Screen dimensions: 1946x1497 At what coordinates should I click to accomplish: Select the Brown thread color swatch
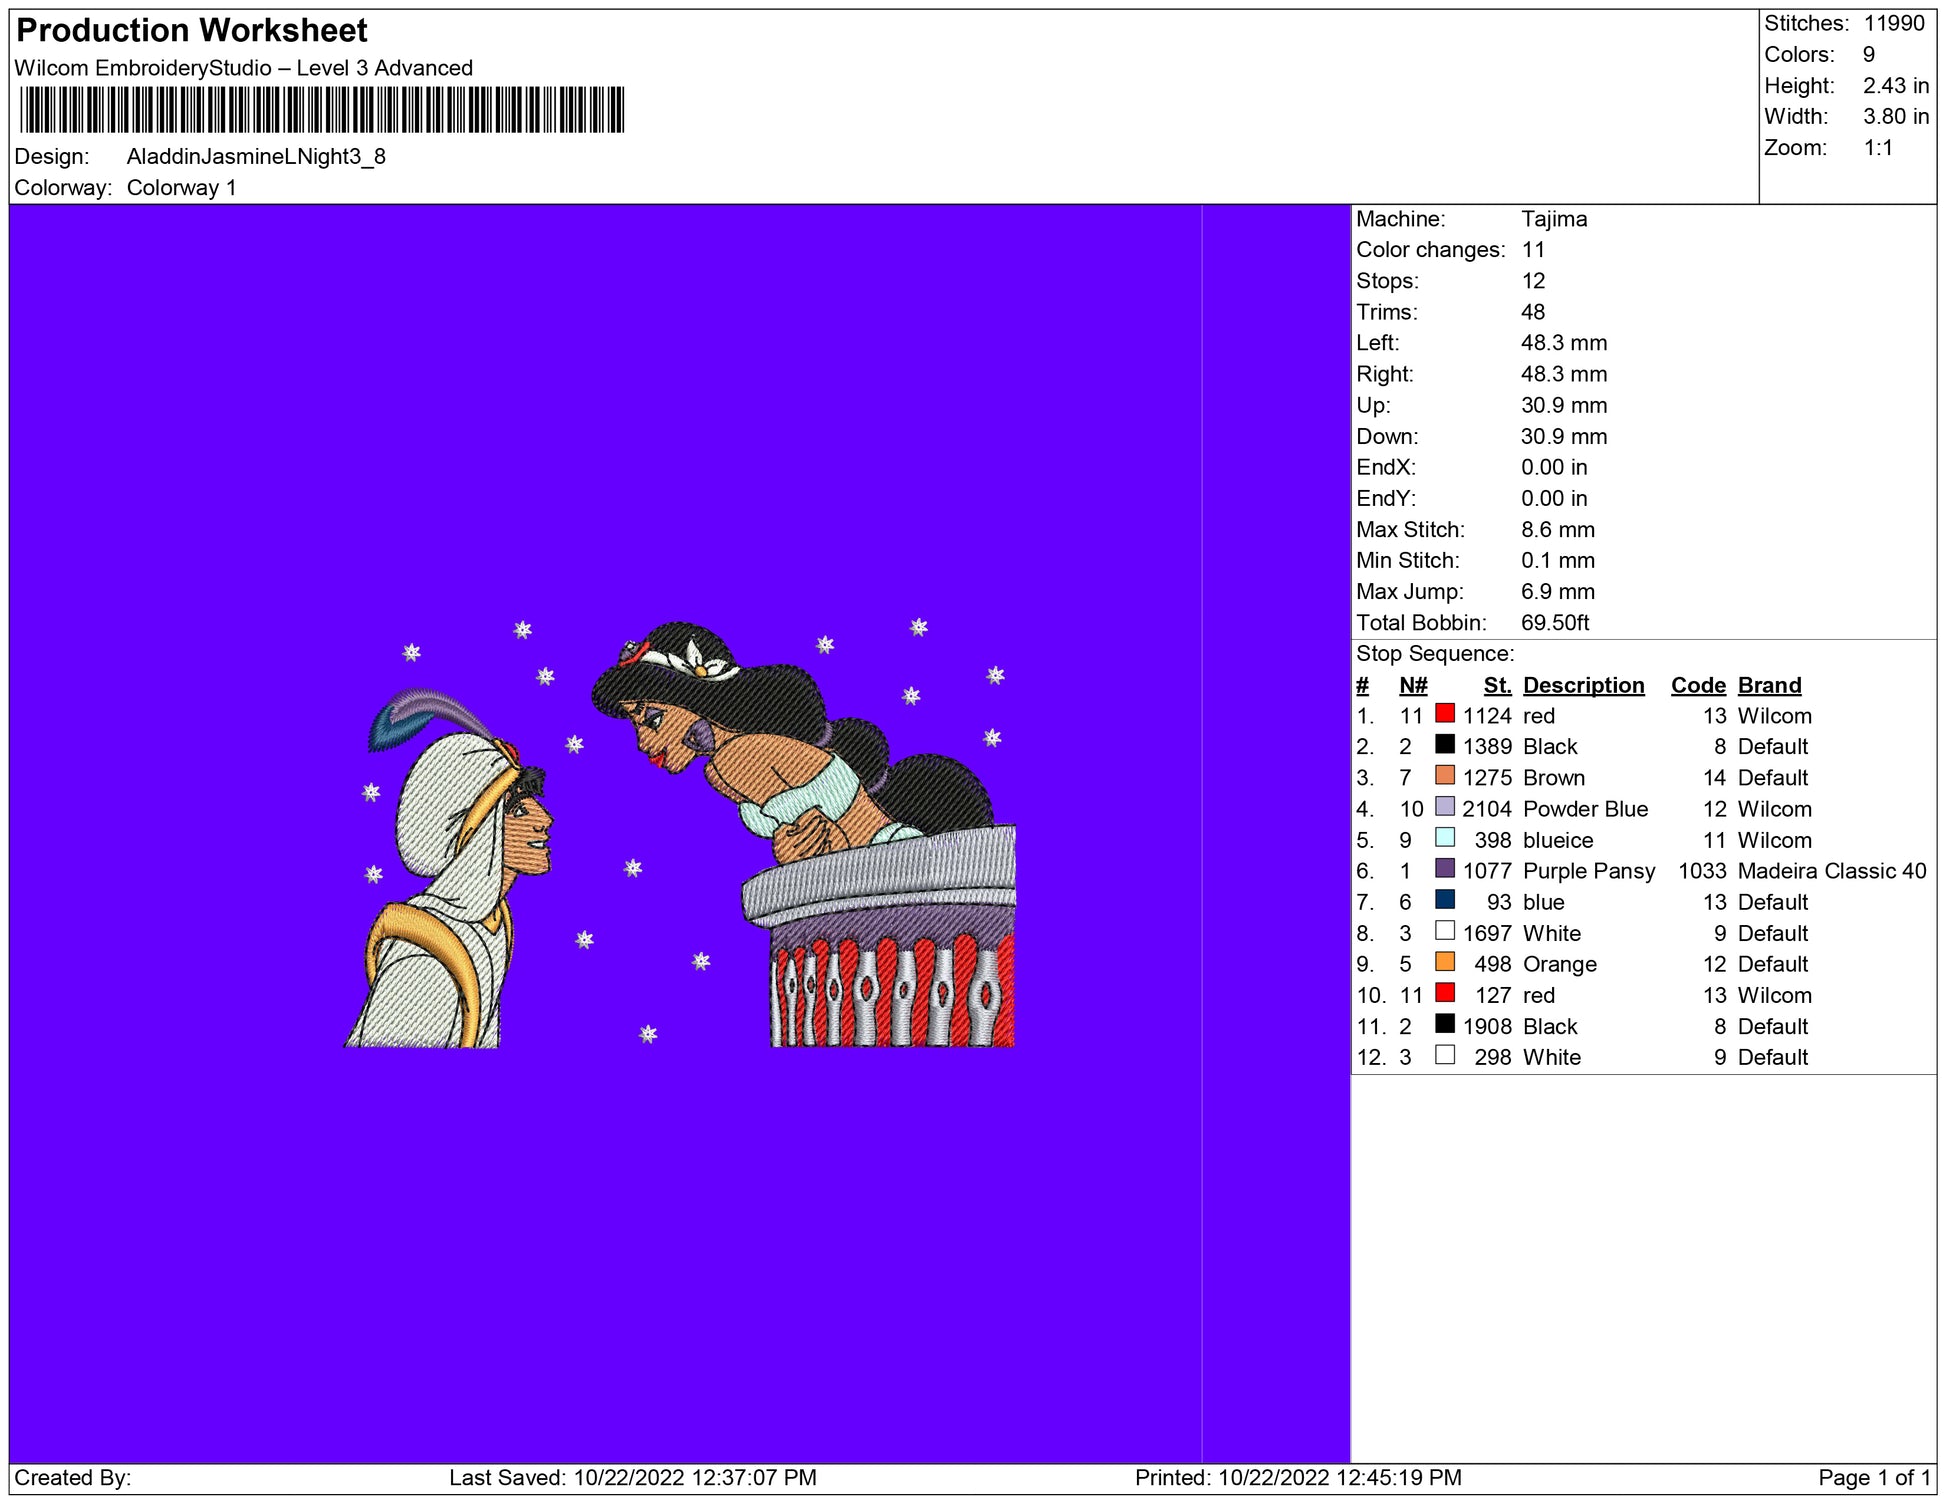pyautogui.click(x=1445, y=776)
